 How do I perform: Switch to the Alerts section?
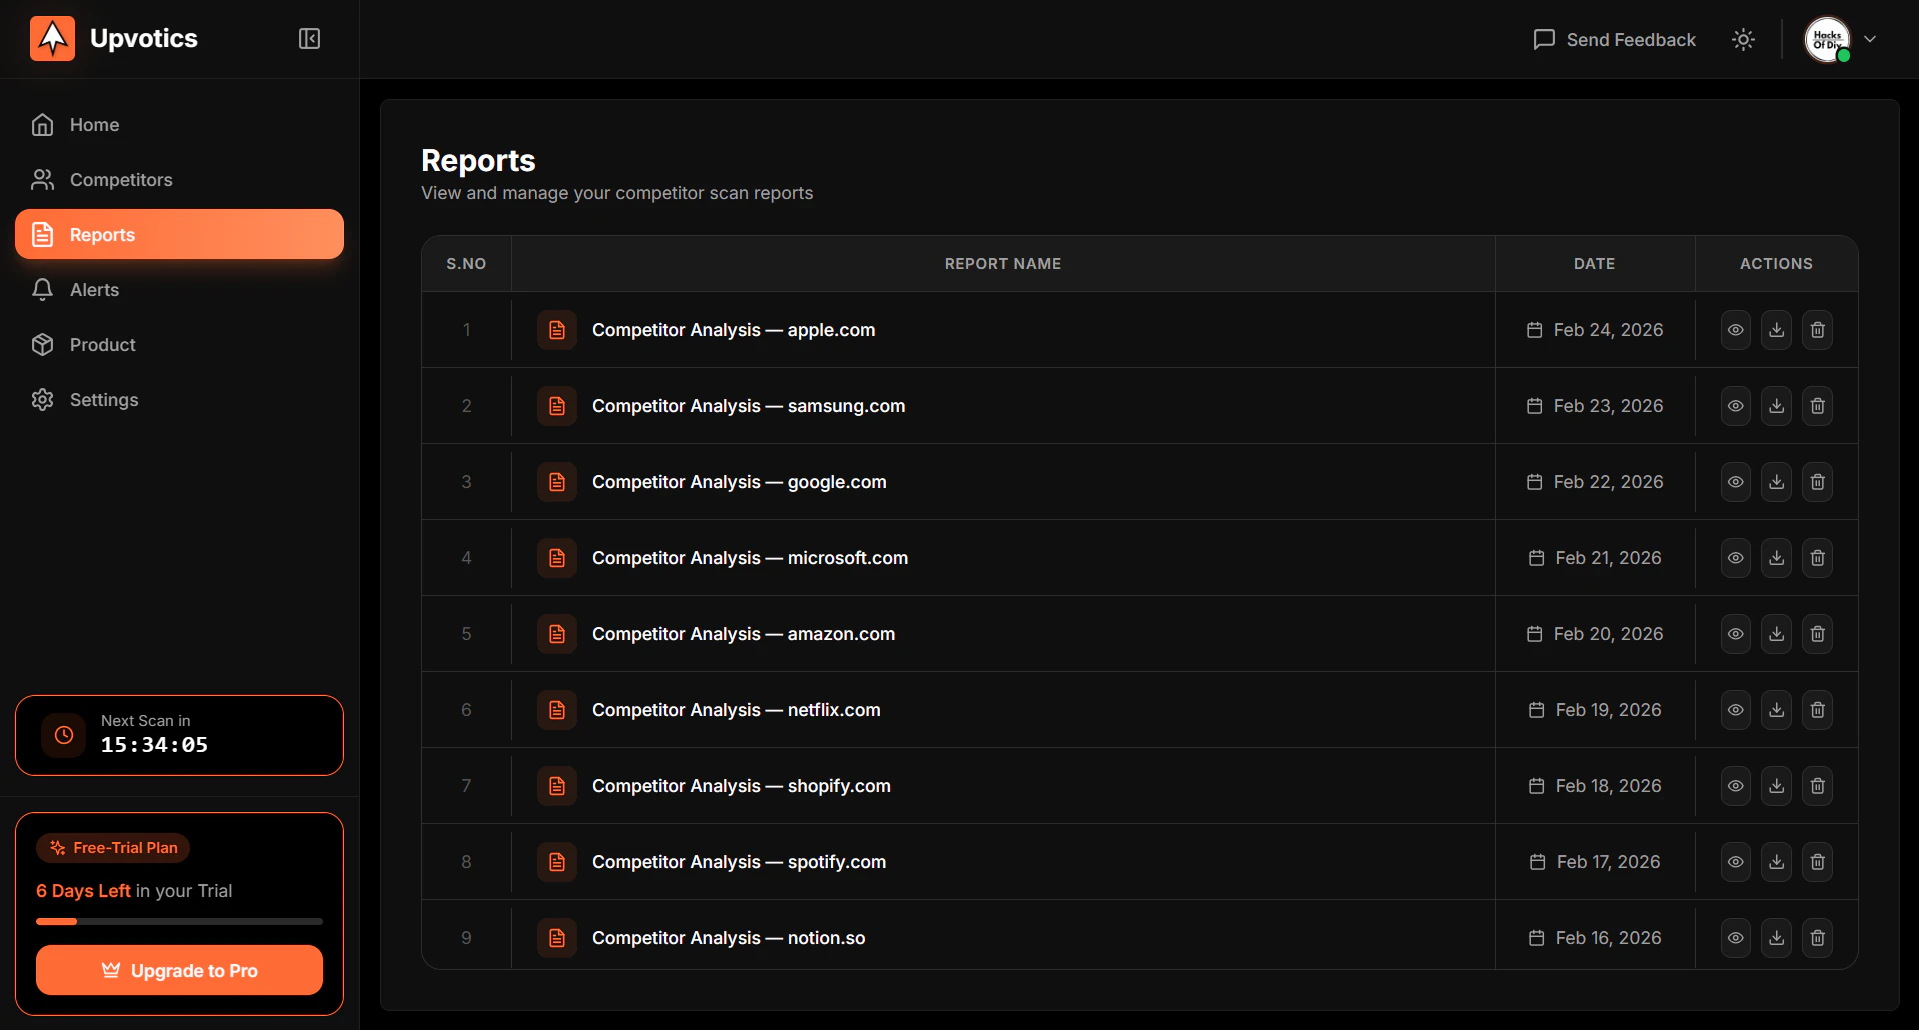click(x=95, y=289)
